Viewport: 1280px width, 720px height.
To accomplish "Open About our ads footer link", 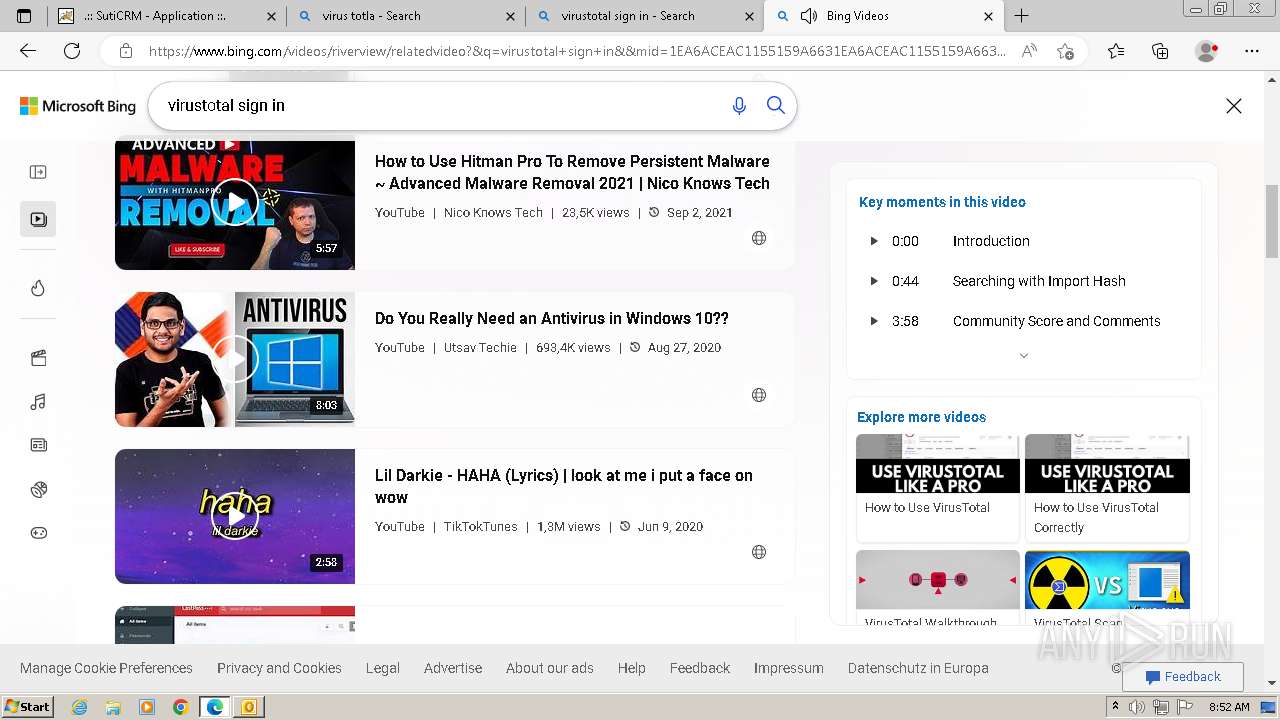I will coord(549,668).
